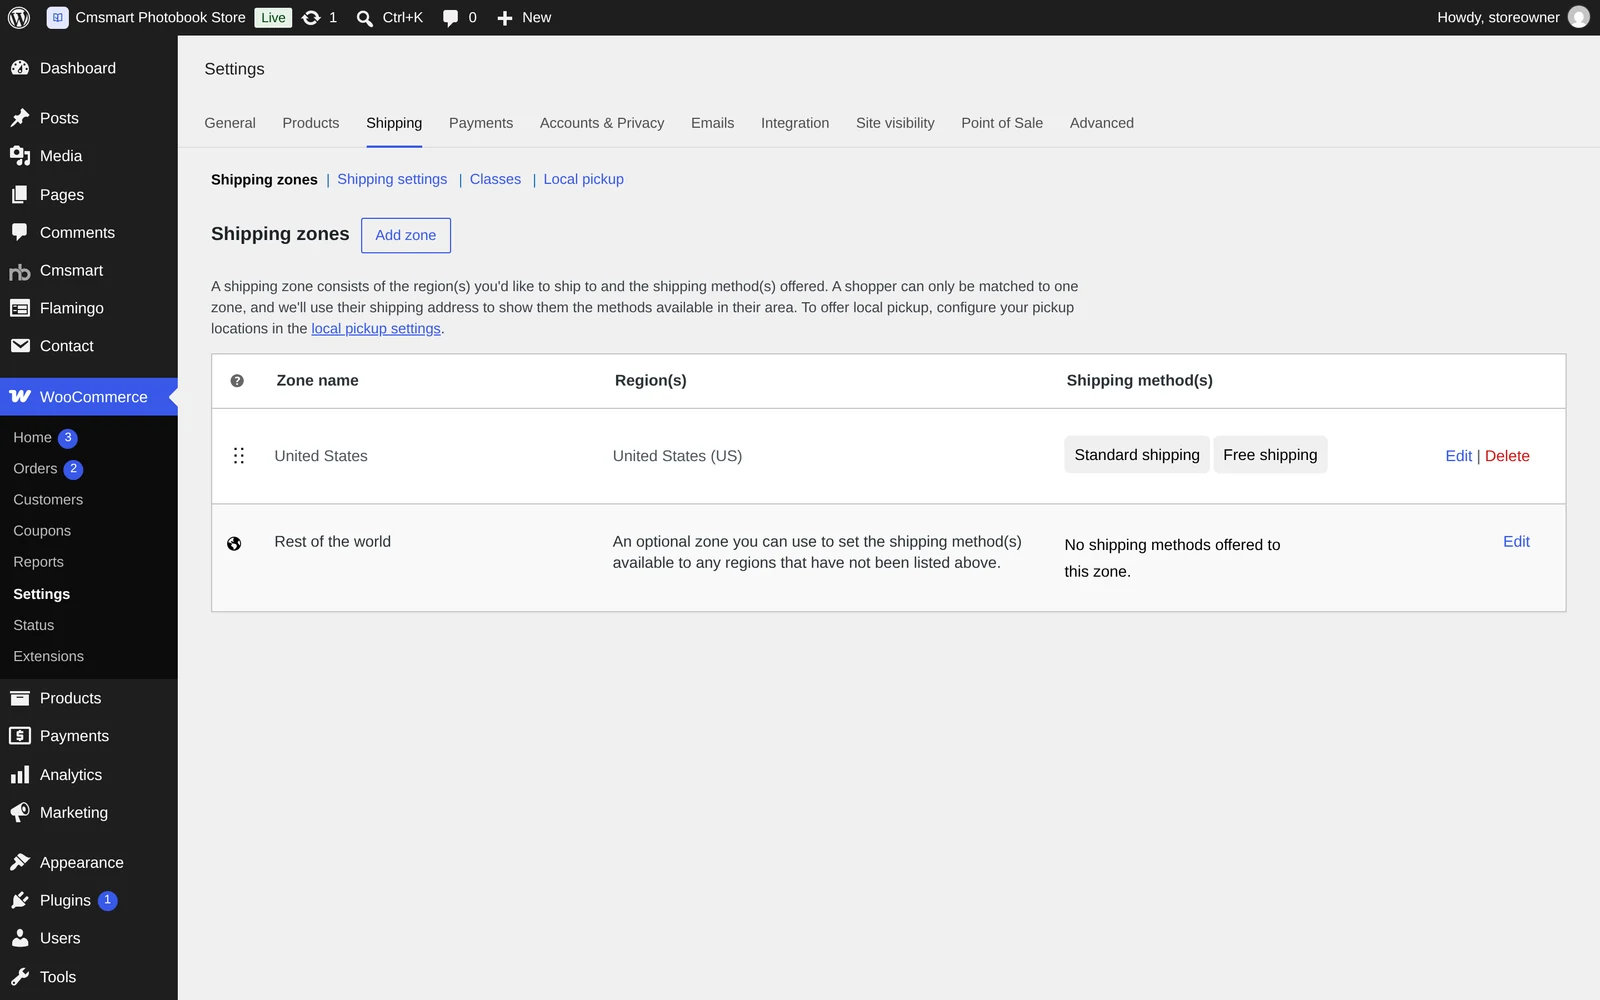The height and width of the screenshot is (1000, 1600).
Task: Open comments bubble in admin bar
Action: (450, 18)
